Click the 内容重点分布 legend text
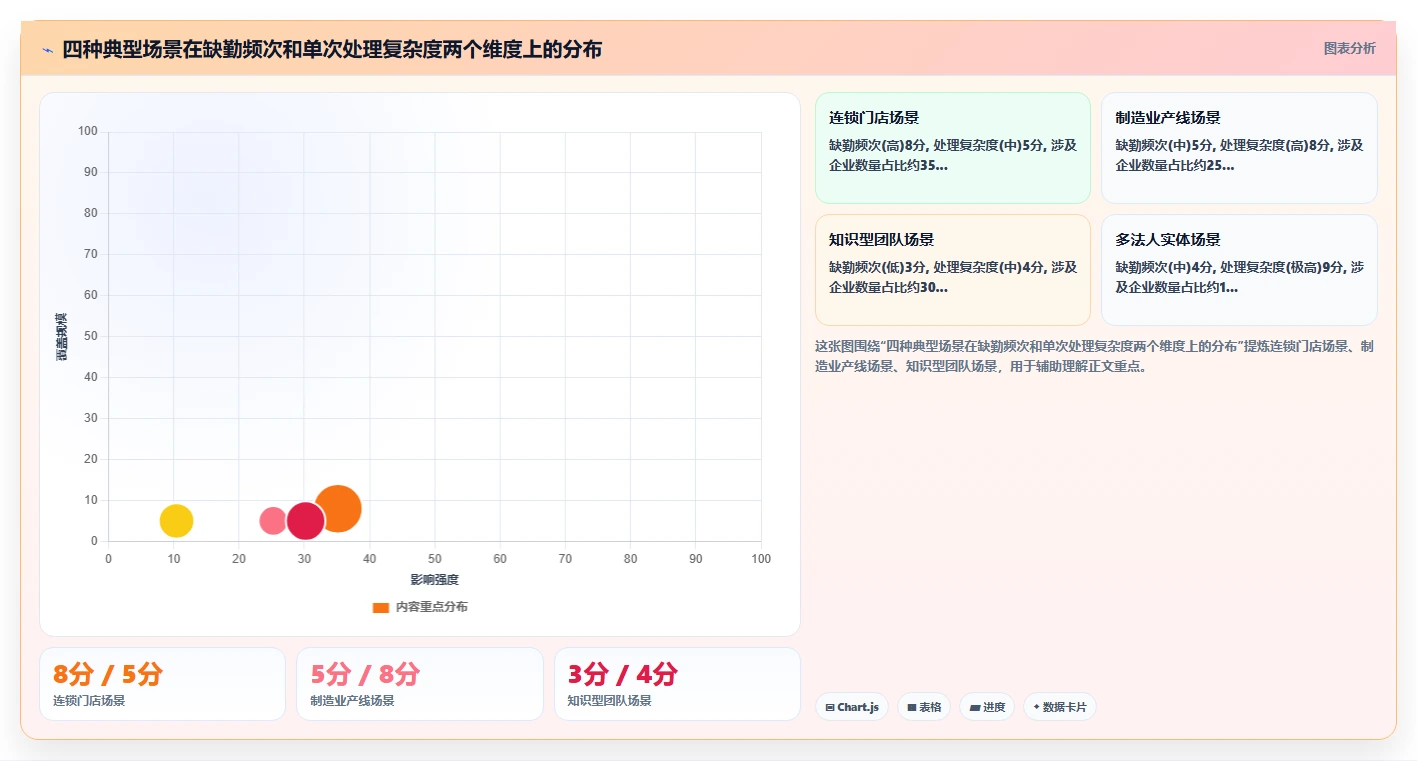The image size is (1417, 761). point(431,607)
